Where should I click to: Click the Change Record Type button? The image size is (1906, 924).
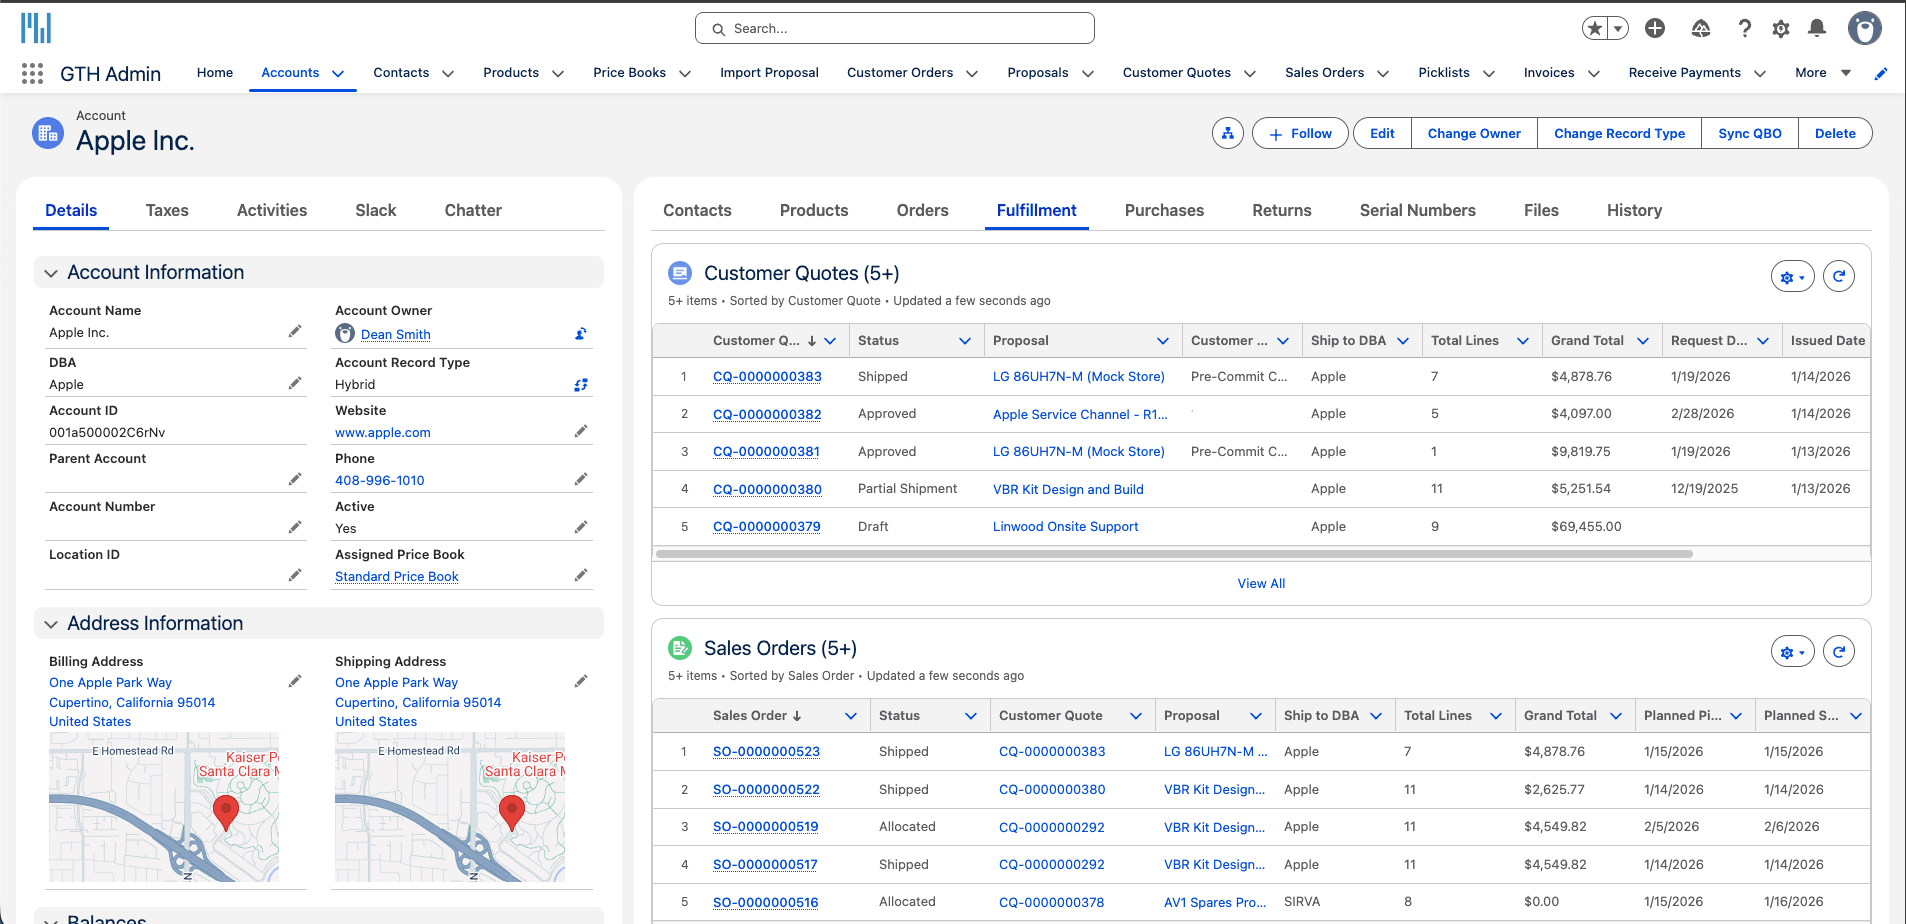pyautogui.click(x=1619, y=133)
